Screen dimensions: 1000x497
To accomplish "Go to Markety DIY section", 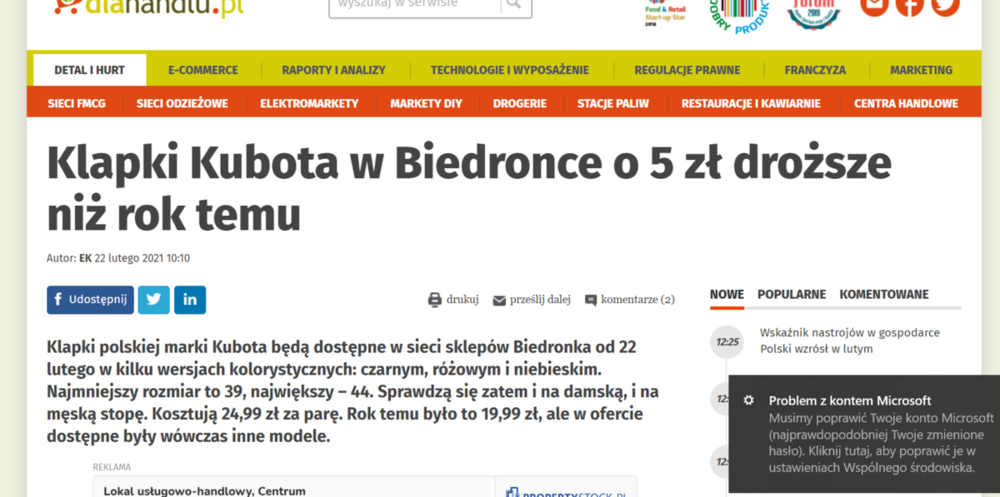I will tap(426, 103).
